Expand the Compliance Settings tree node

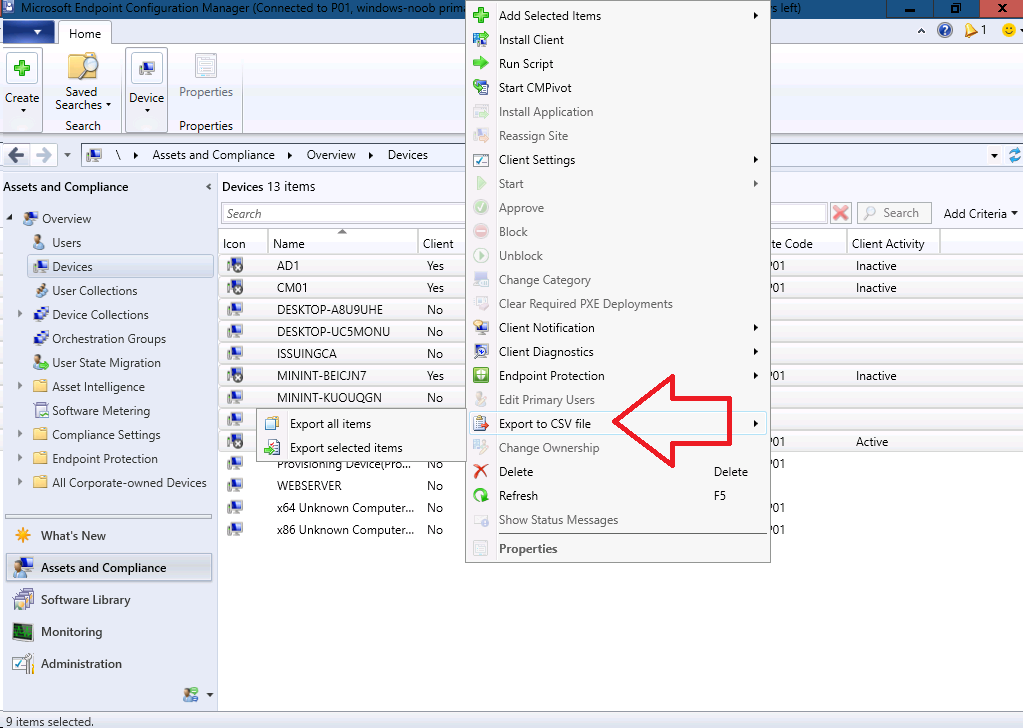click(x=20, y=434)
